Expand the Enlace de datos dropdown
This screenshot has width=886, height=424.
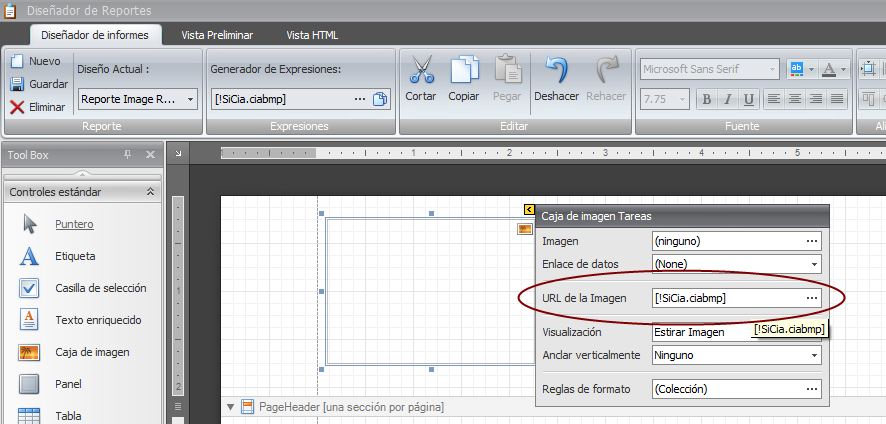[814, 264]
